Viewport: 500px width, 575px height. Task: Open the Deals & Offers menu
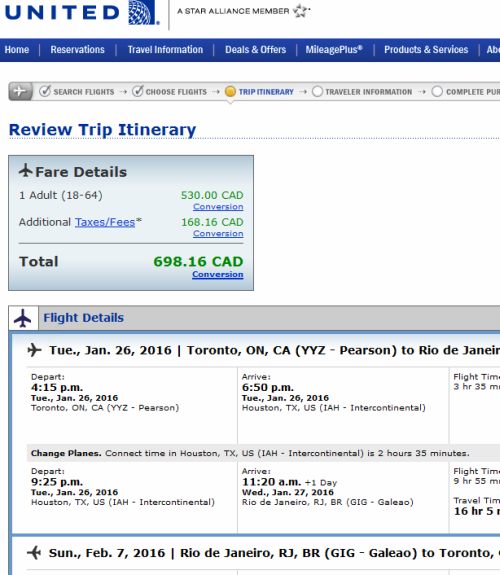[255, 50]
